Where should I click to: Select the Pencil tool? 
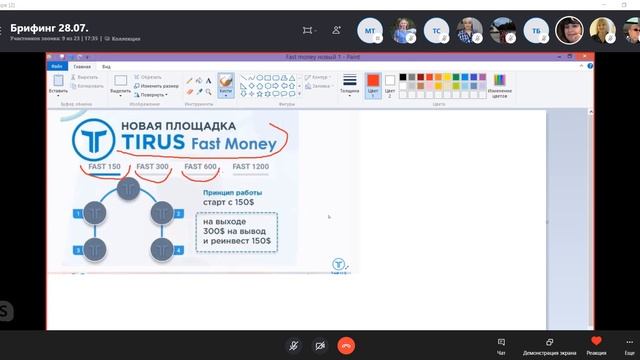pos(189,80)
